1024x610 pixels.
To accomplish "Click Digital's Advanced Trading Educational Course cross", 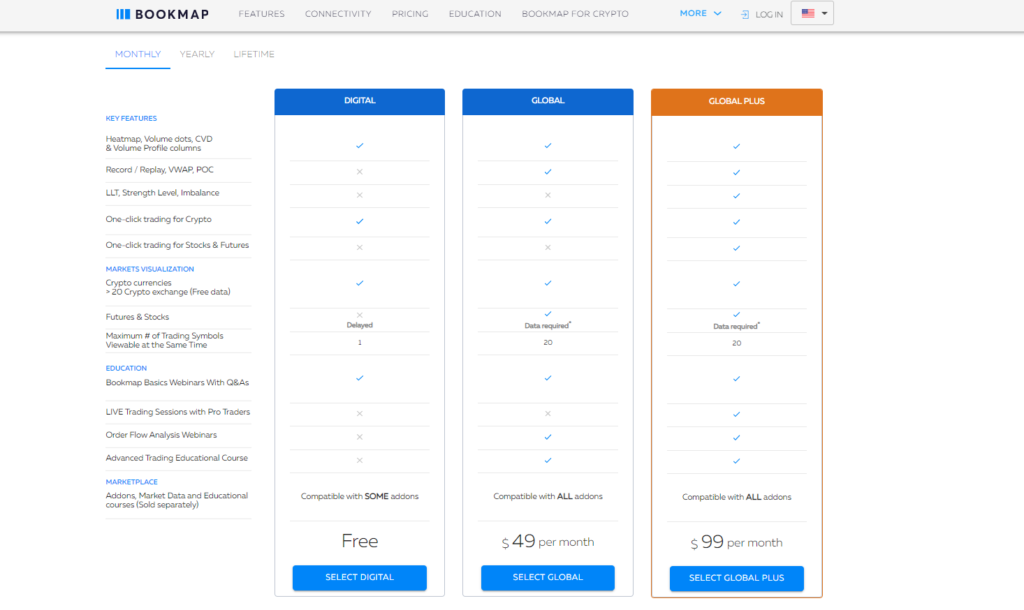I will tap(359, 460).
